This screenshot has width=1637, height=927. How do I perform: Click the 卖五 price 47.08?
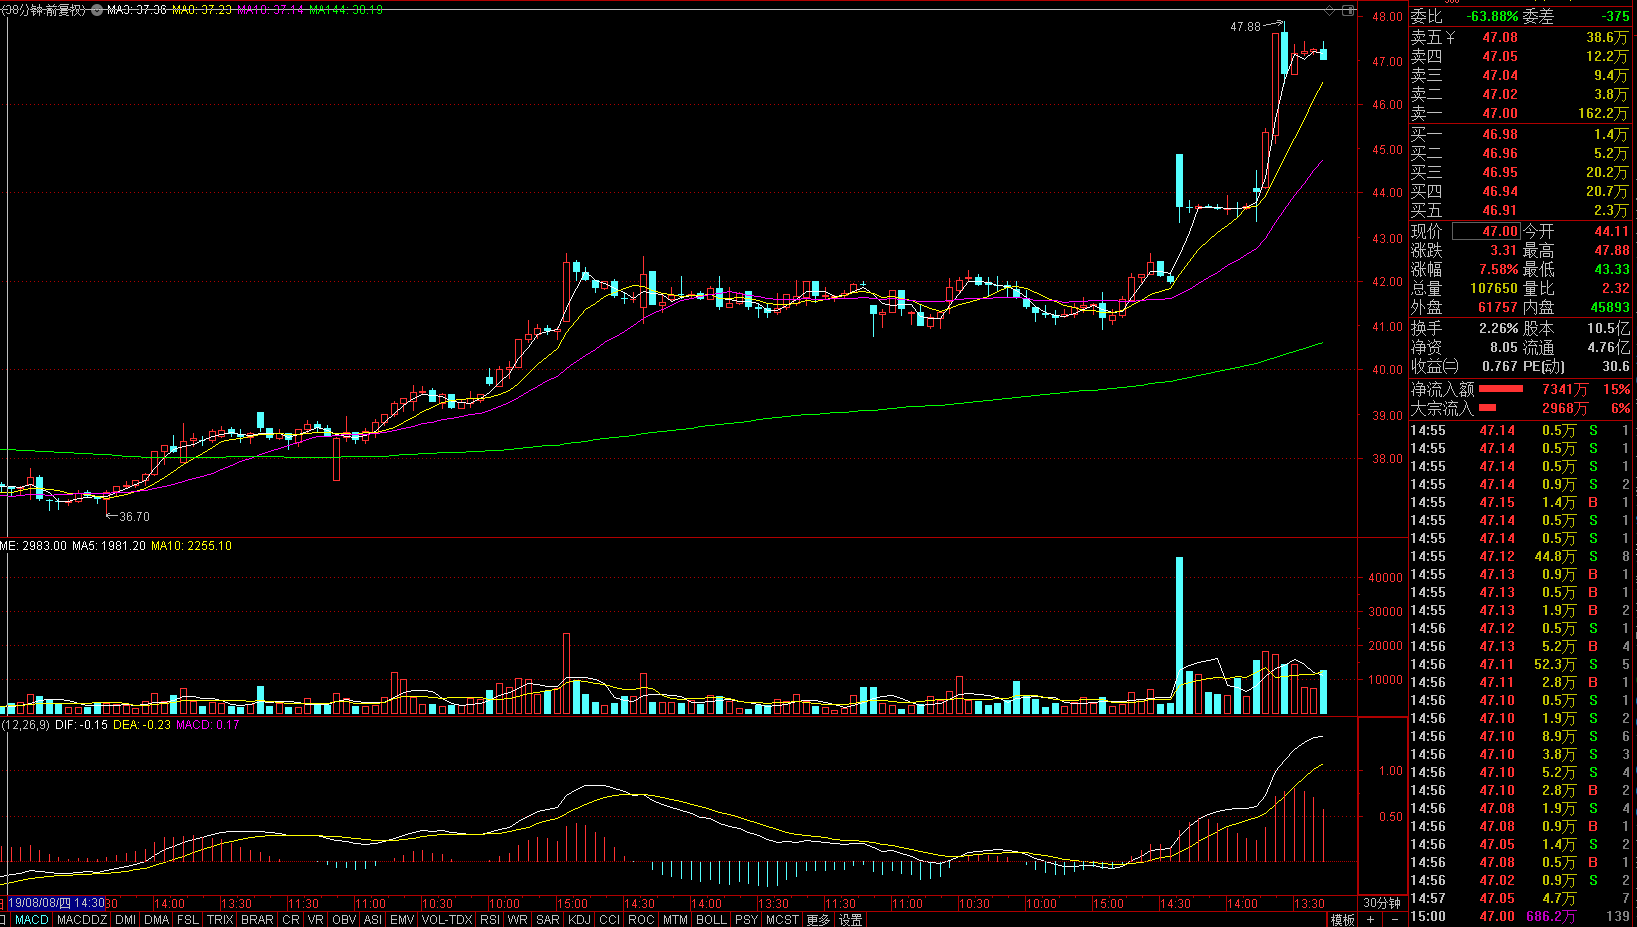pyautogui.click(x=1500, y=37)
